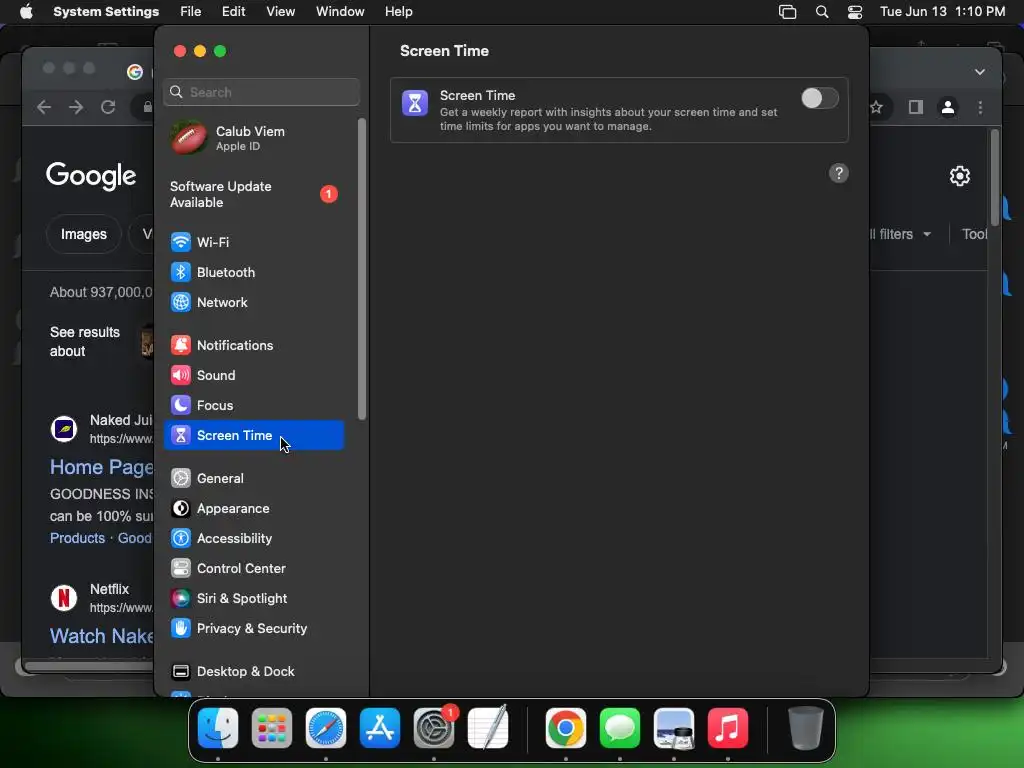Open Google quick settings gear in Chrome
Image resolution: width=1024 pixels, height=768 pixels.
pos(959,176)
